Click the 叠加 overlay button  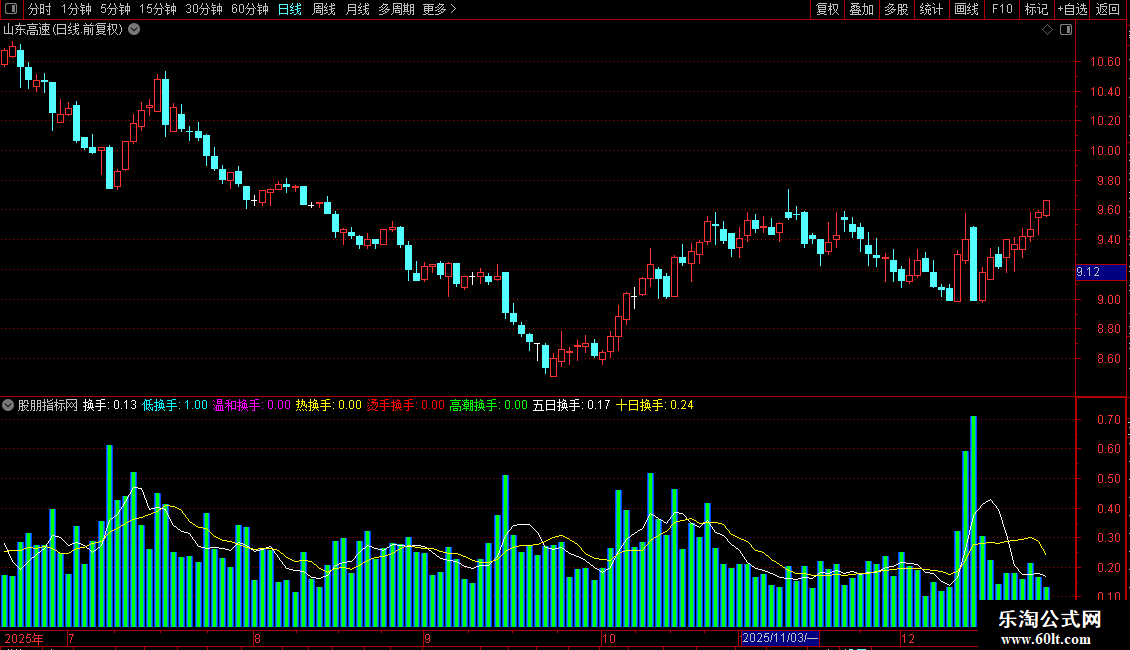(862, 9)
